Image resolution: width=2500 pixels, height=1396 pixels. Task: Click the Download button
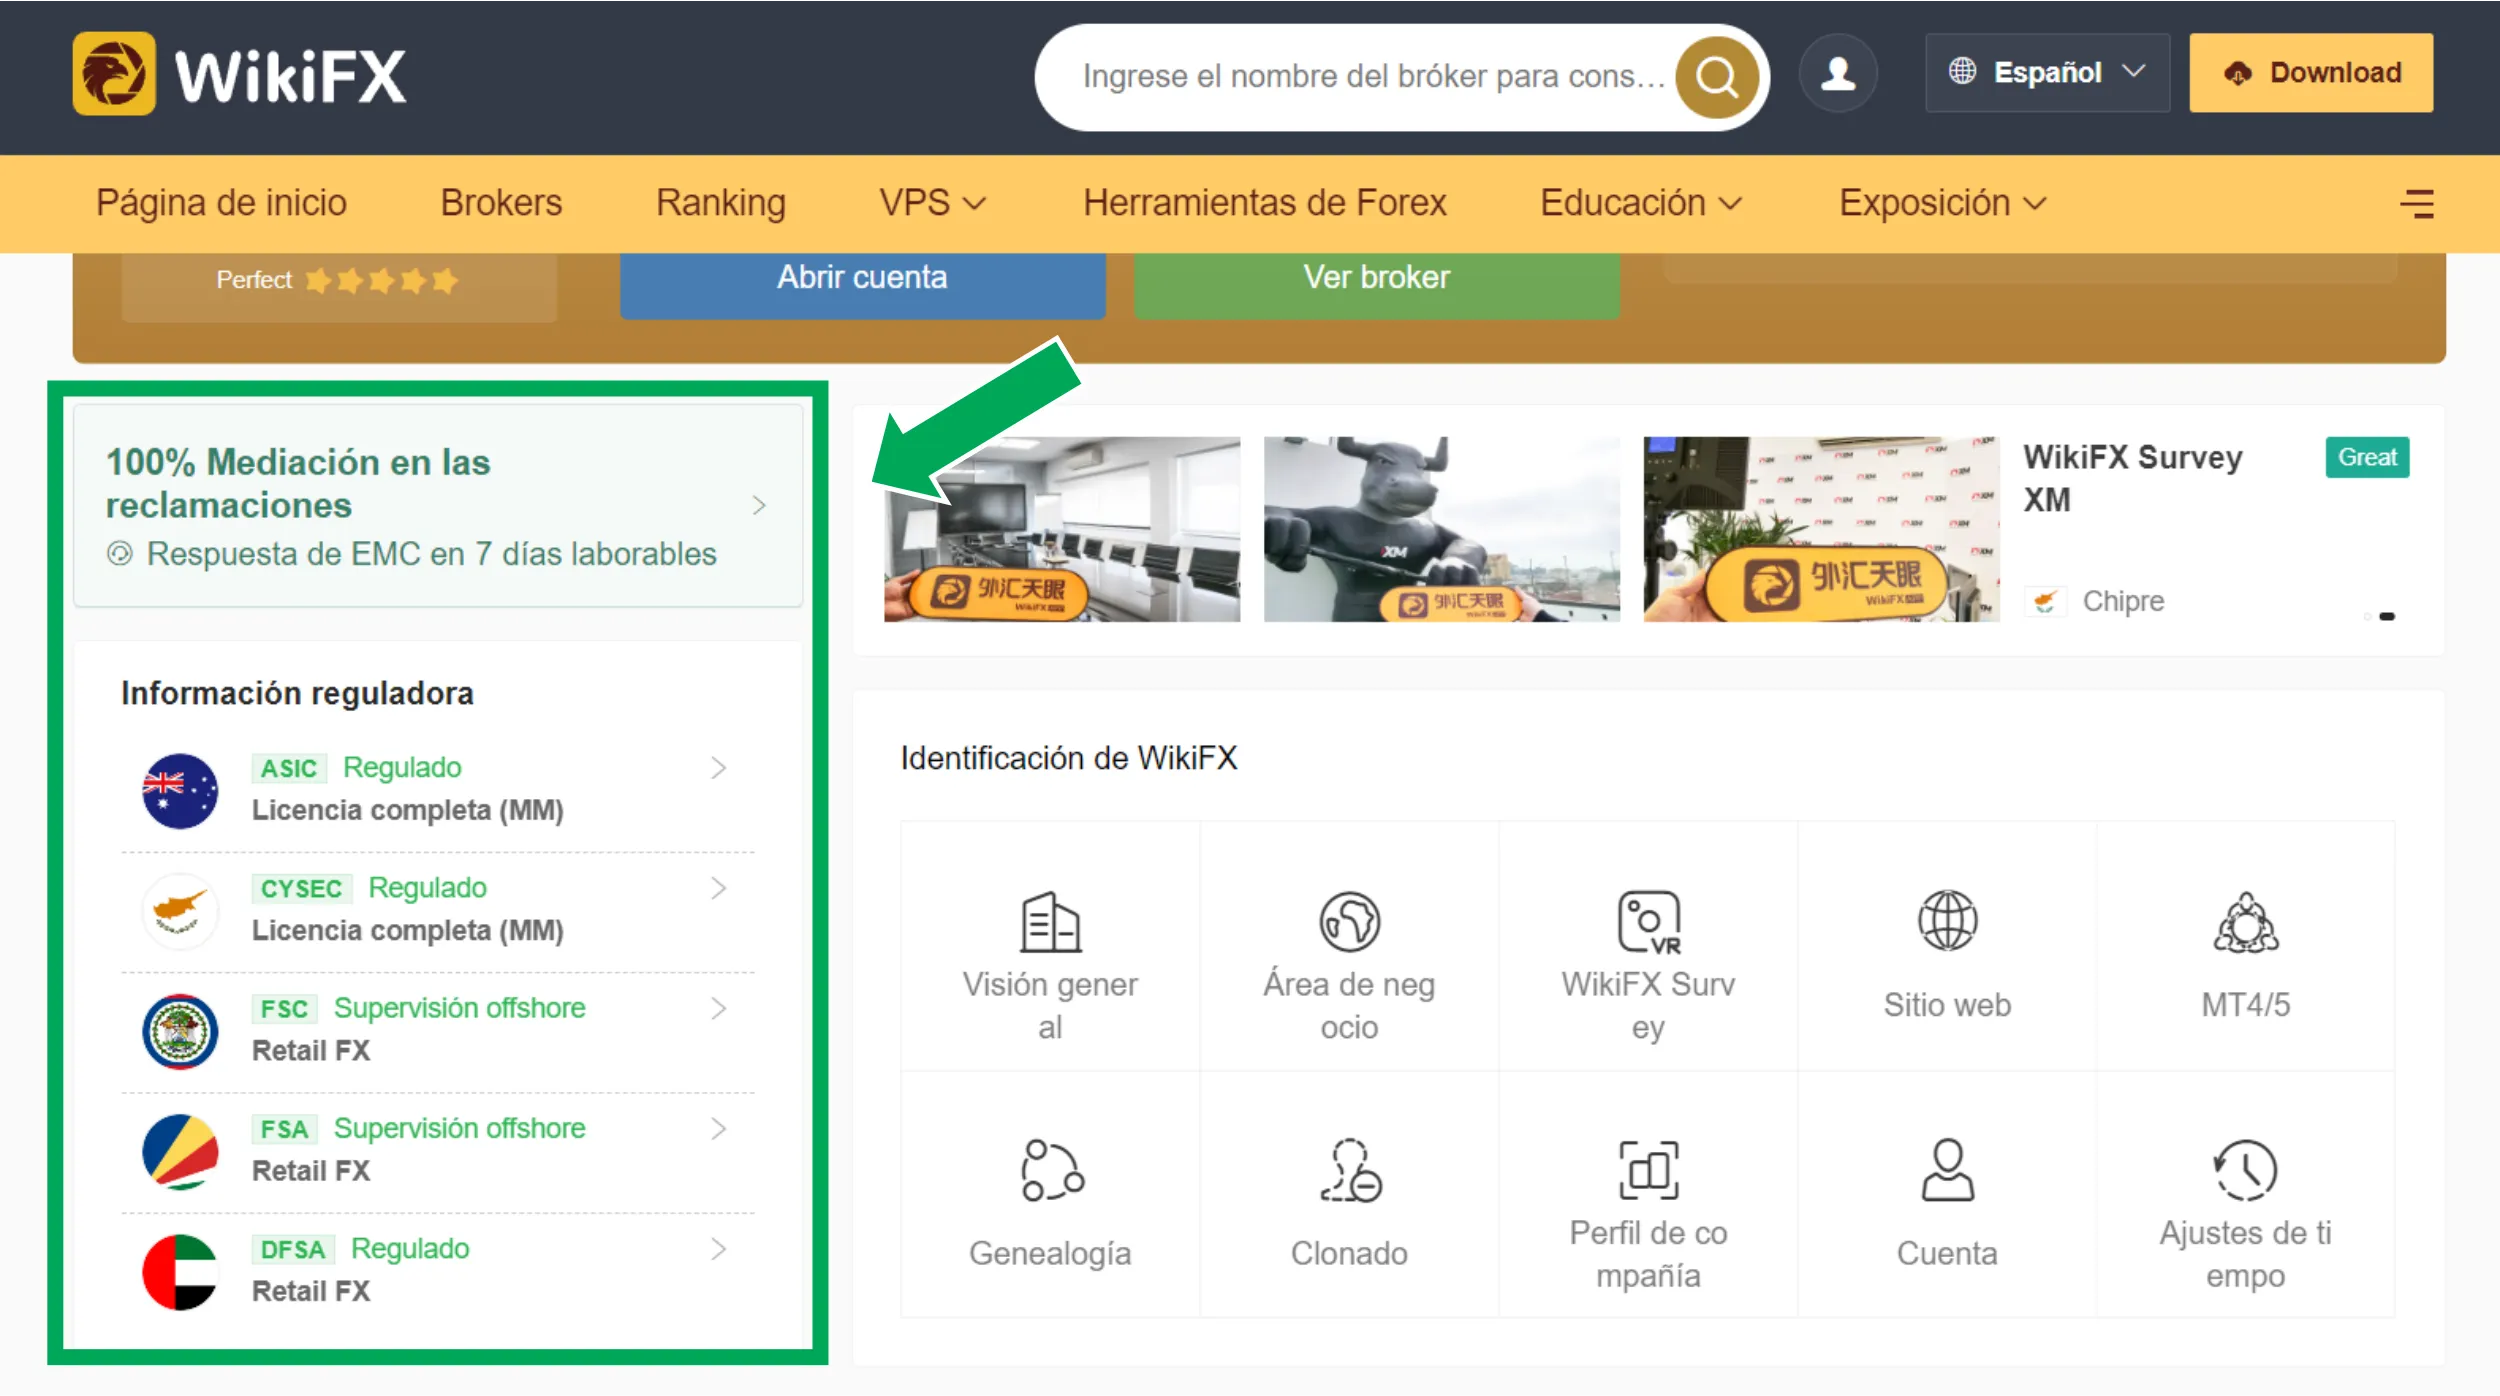pos(2311,73)
